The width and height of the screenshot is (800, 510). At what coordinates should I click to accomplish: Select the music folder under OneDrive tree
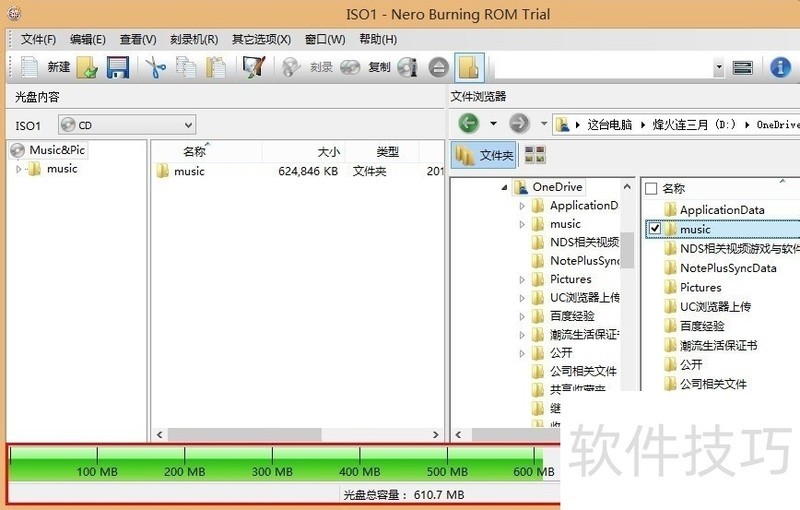point(565,224)
